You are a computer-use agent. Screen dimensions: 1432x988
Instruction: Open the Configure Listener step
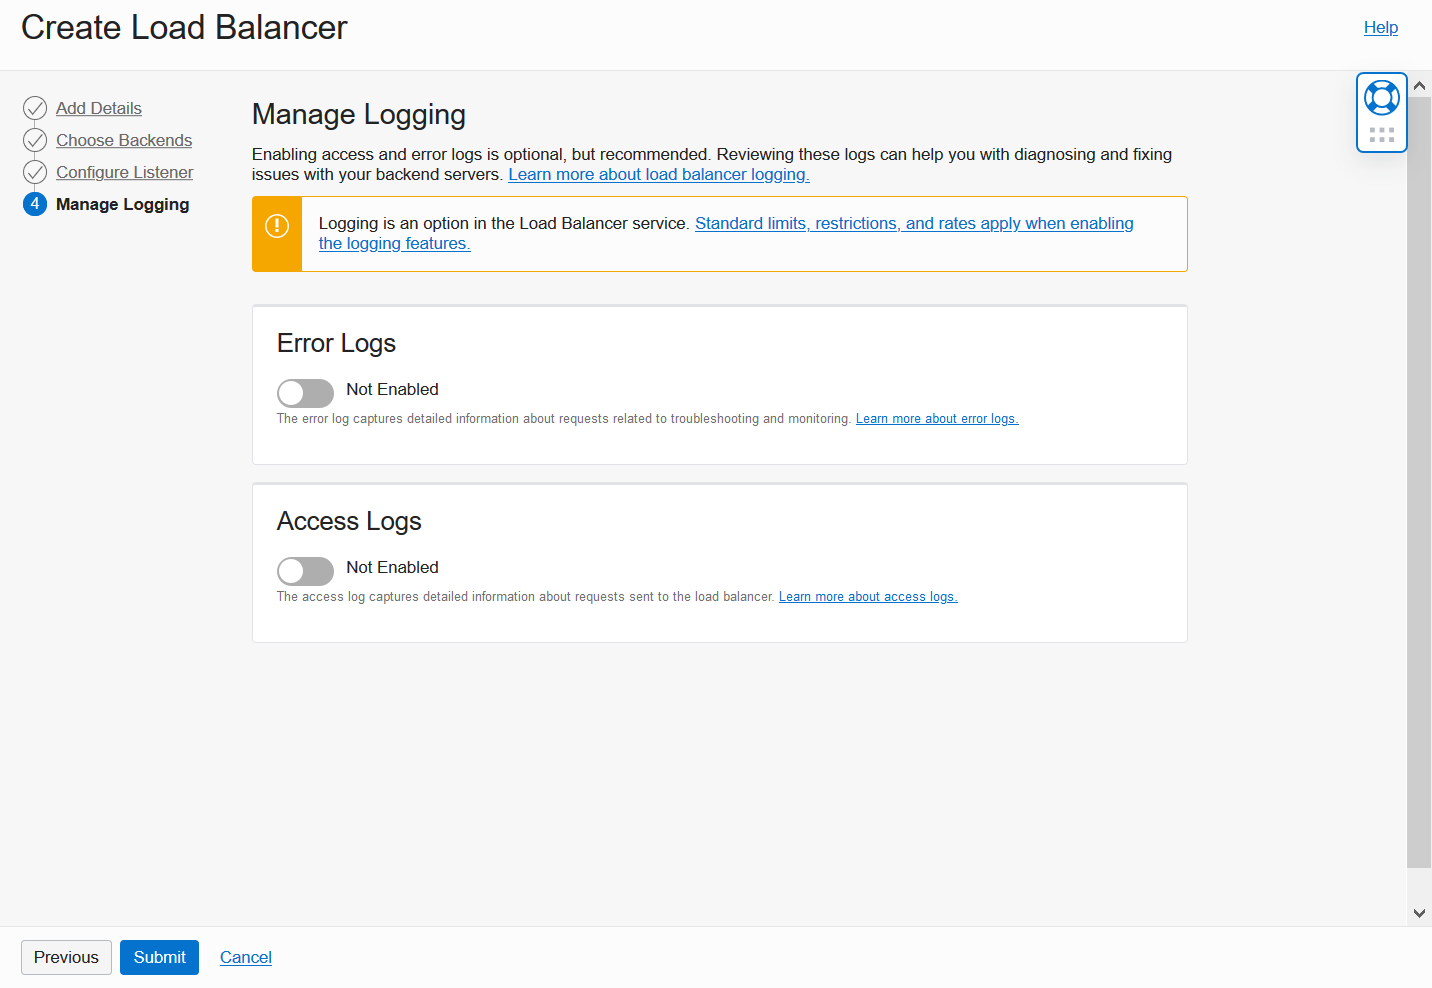pos(124,171)
